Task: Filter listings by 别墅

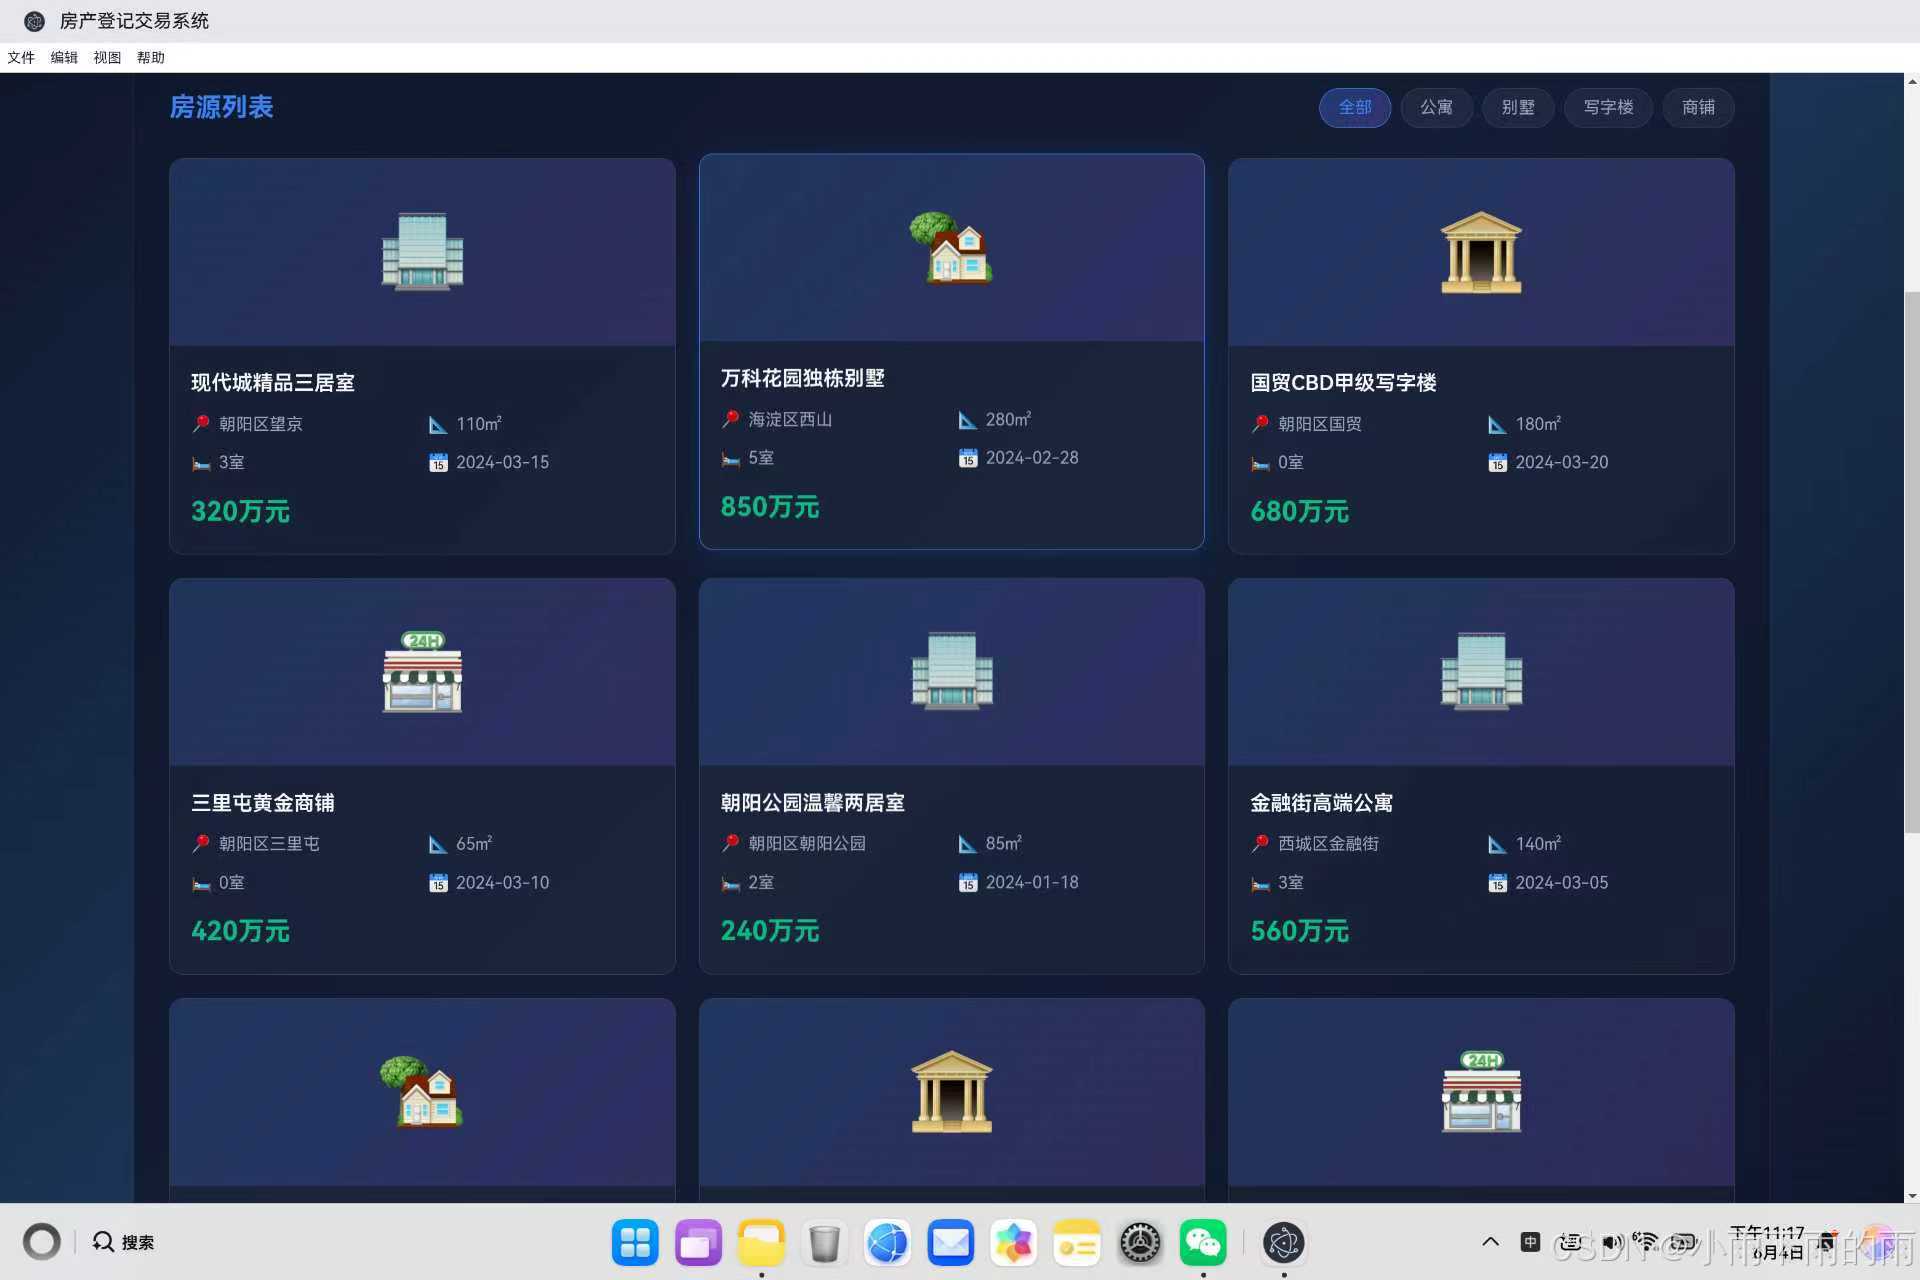Action: (1517, 107)
